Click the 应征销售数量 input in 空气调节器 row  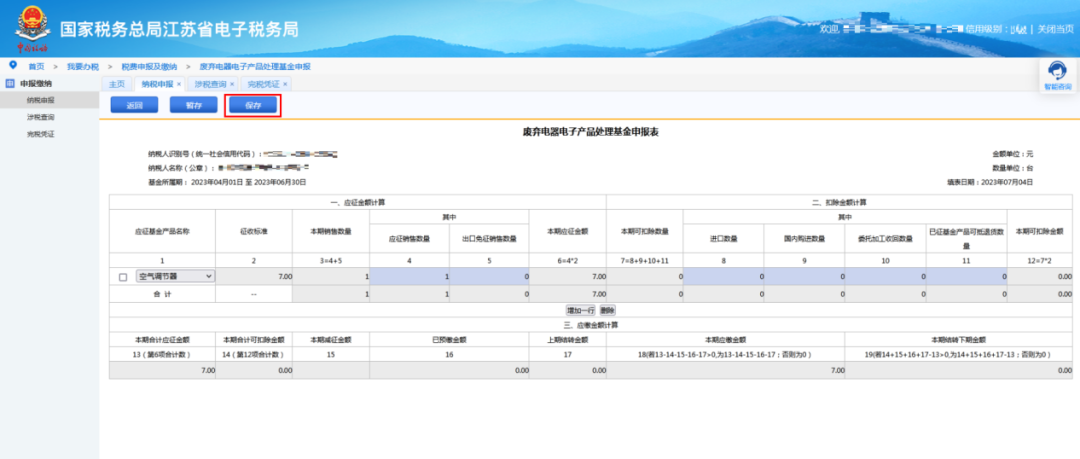click(x=411, y=276)
